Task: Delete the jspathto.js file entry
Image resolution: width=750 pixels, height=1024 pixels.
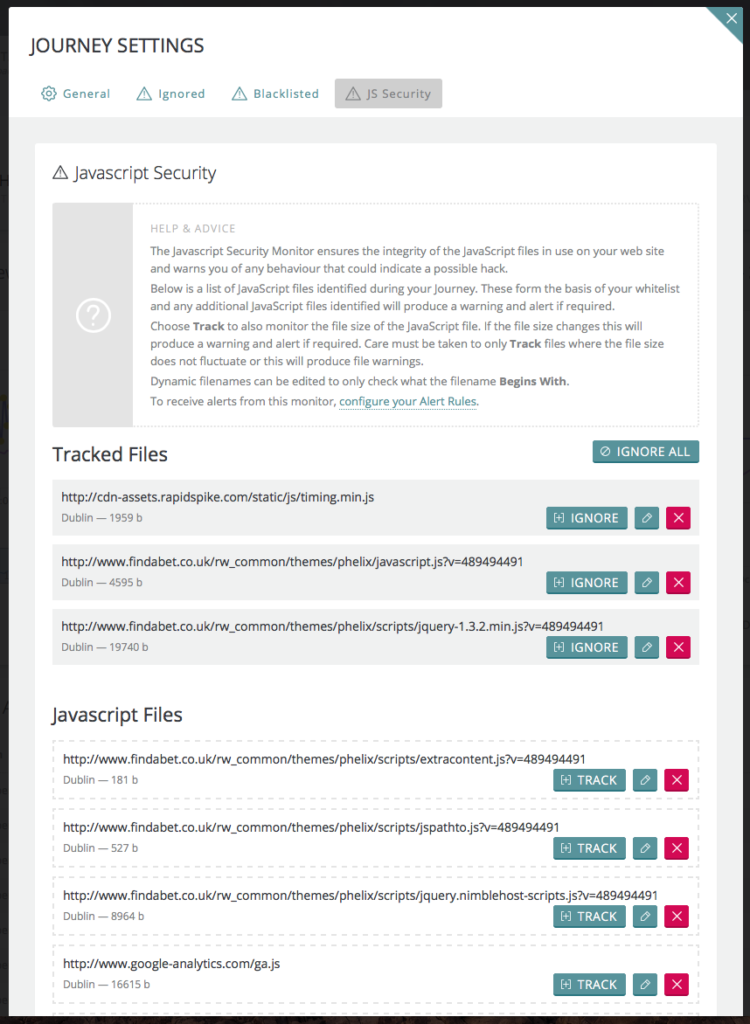Action: (x=678, y=848)
